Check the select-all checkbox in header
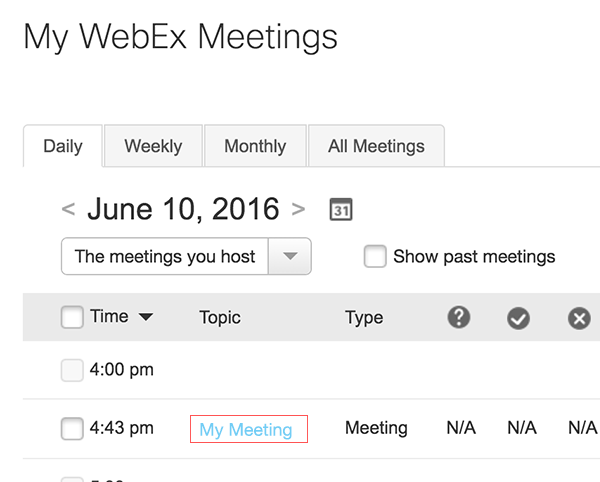Screen dimensions: 600x482 click(72, 317)
